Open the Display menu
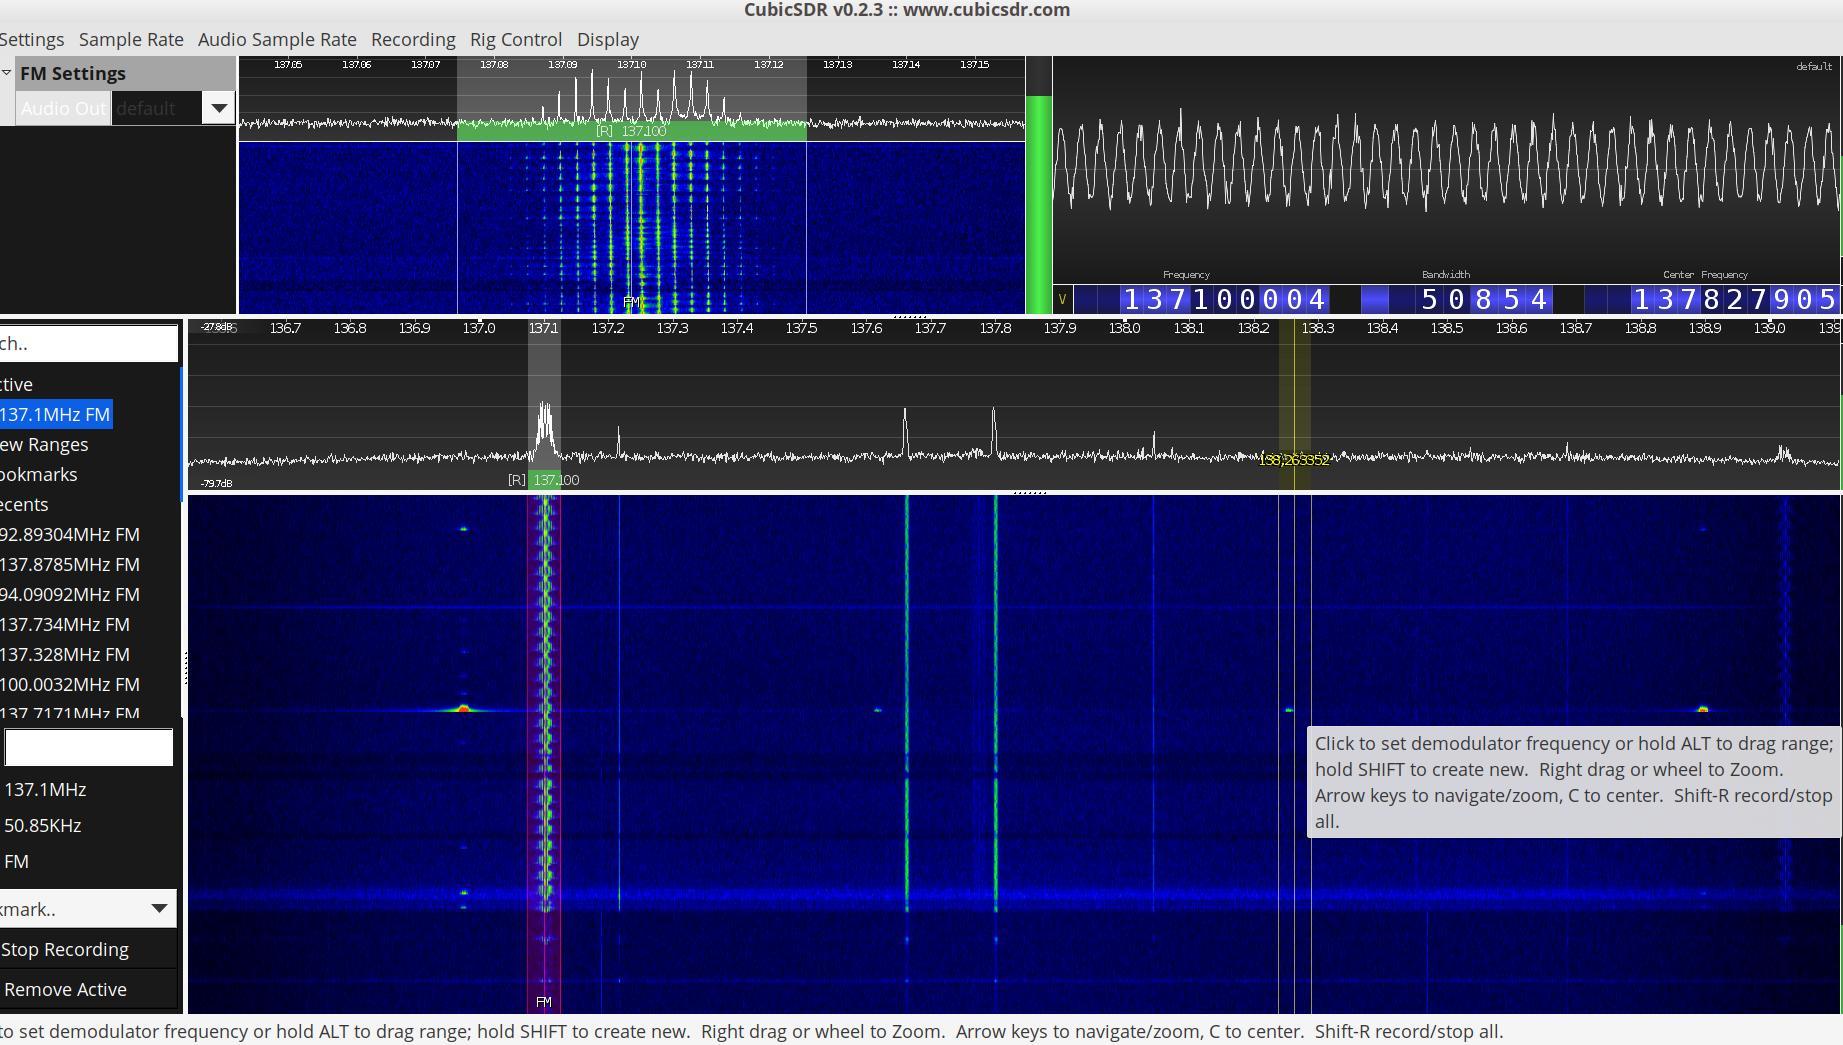Screen dimensions: 1843x1045 608,39
